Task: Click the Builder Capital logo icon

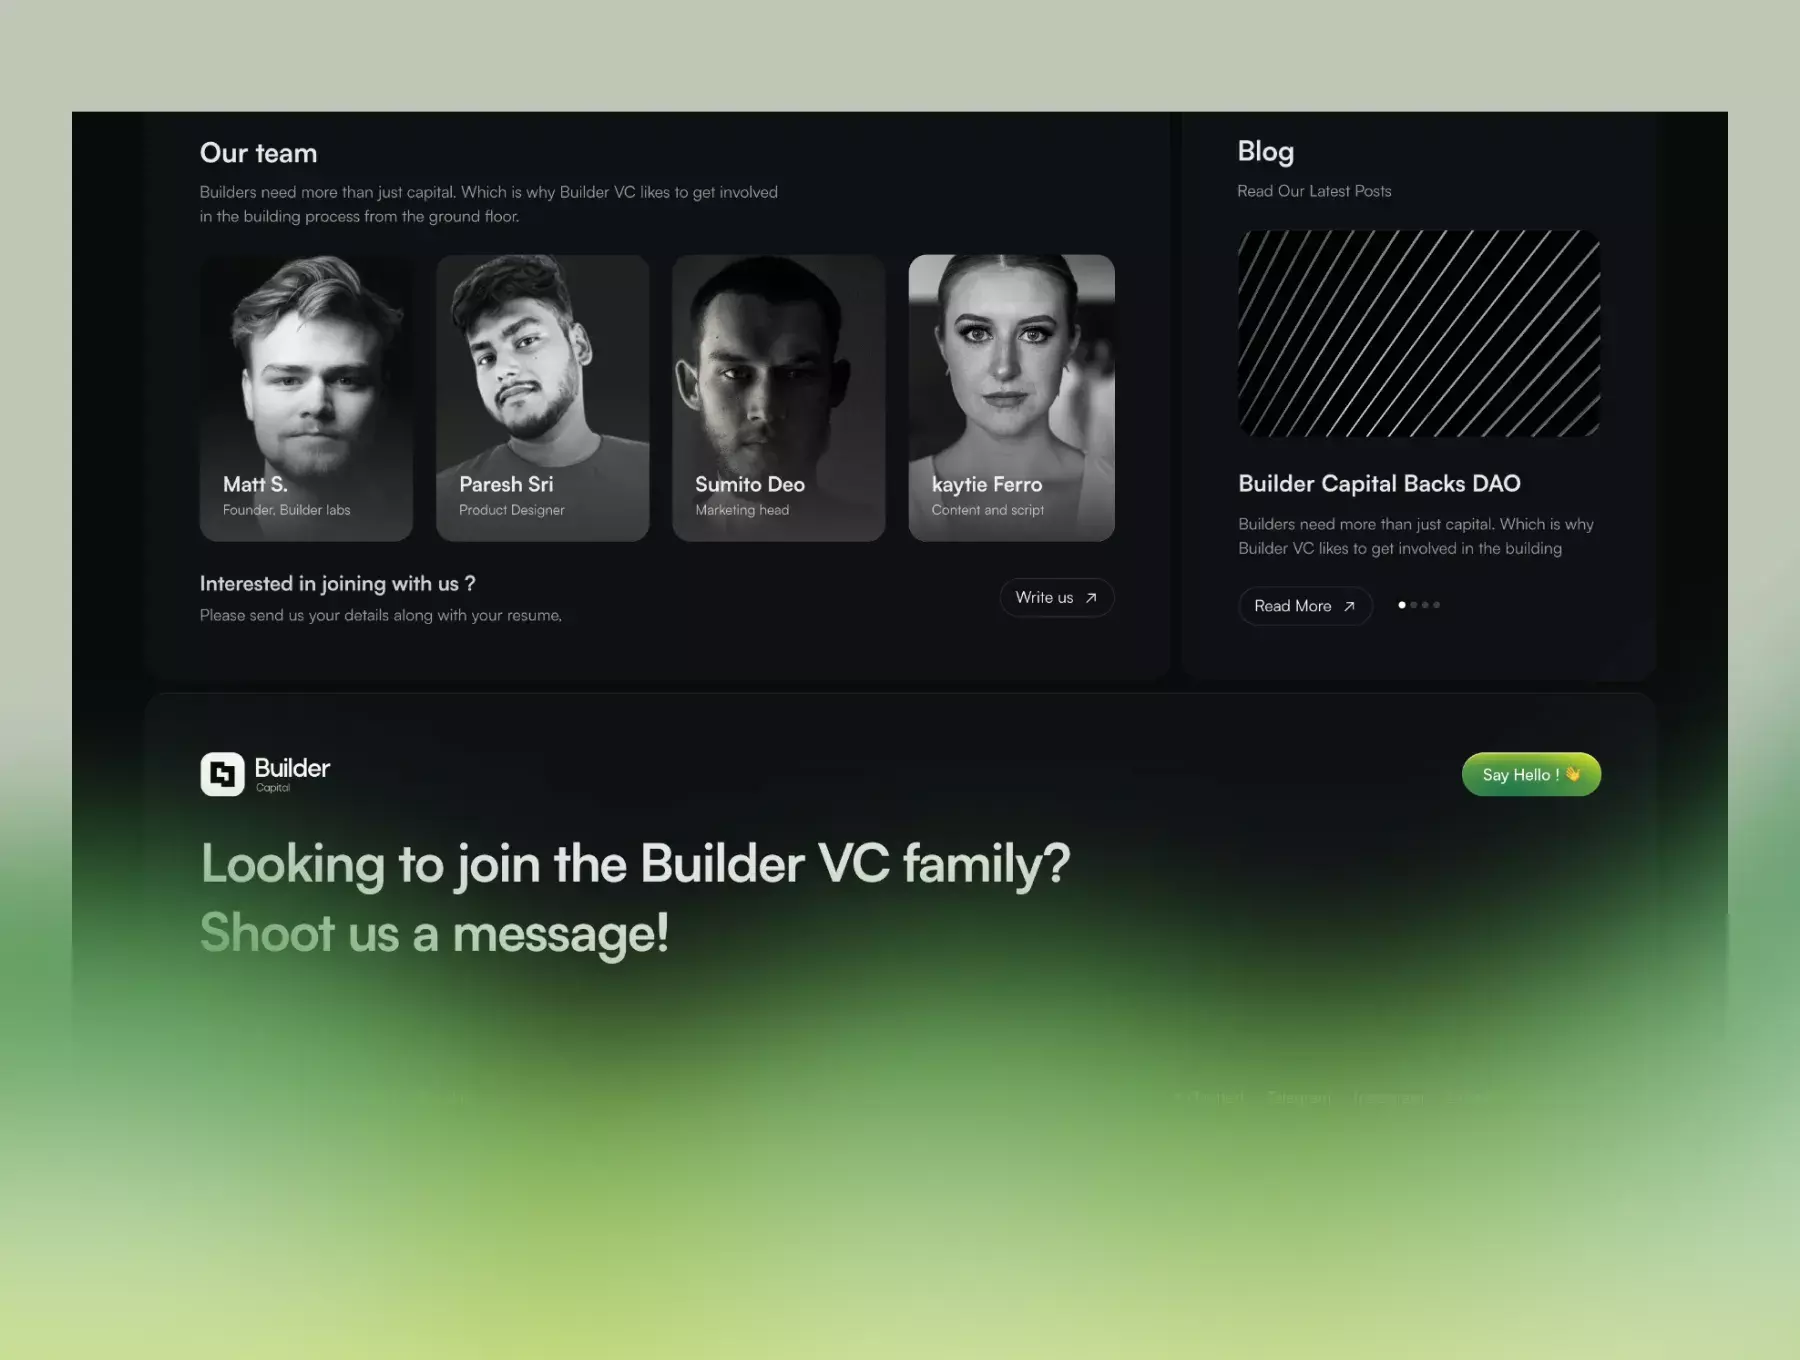Action: (x=222, y=774)
